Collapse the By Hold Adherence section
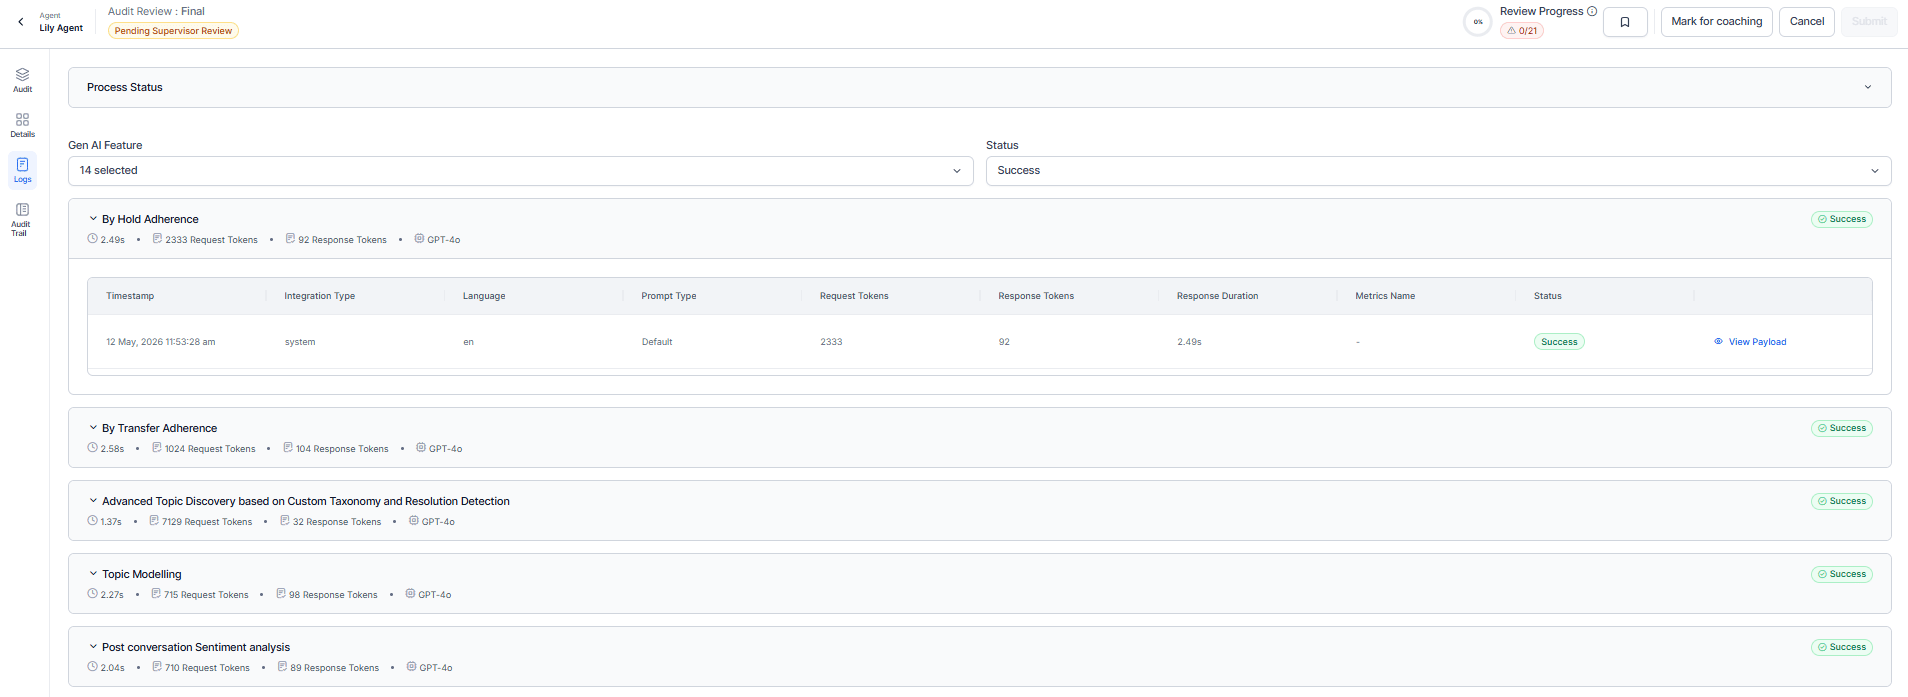The image size is (1908, 697). [93, 219]
